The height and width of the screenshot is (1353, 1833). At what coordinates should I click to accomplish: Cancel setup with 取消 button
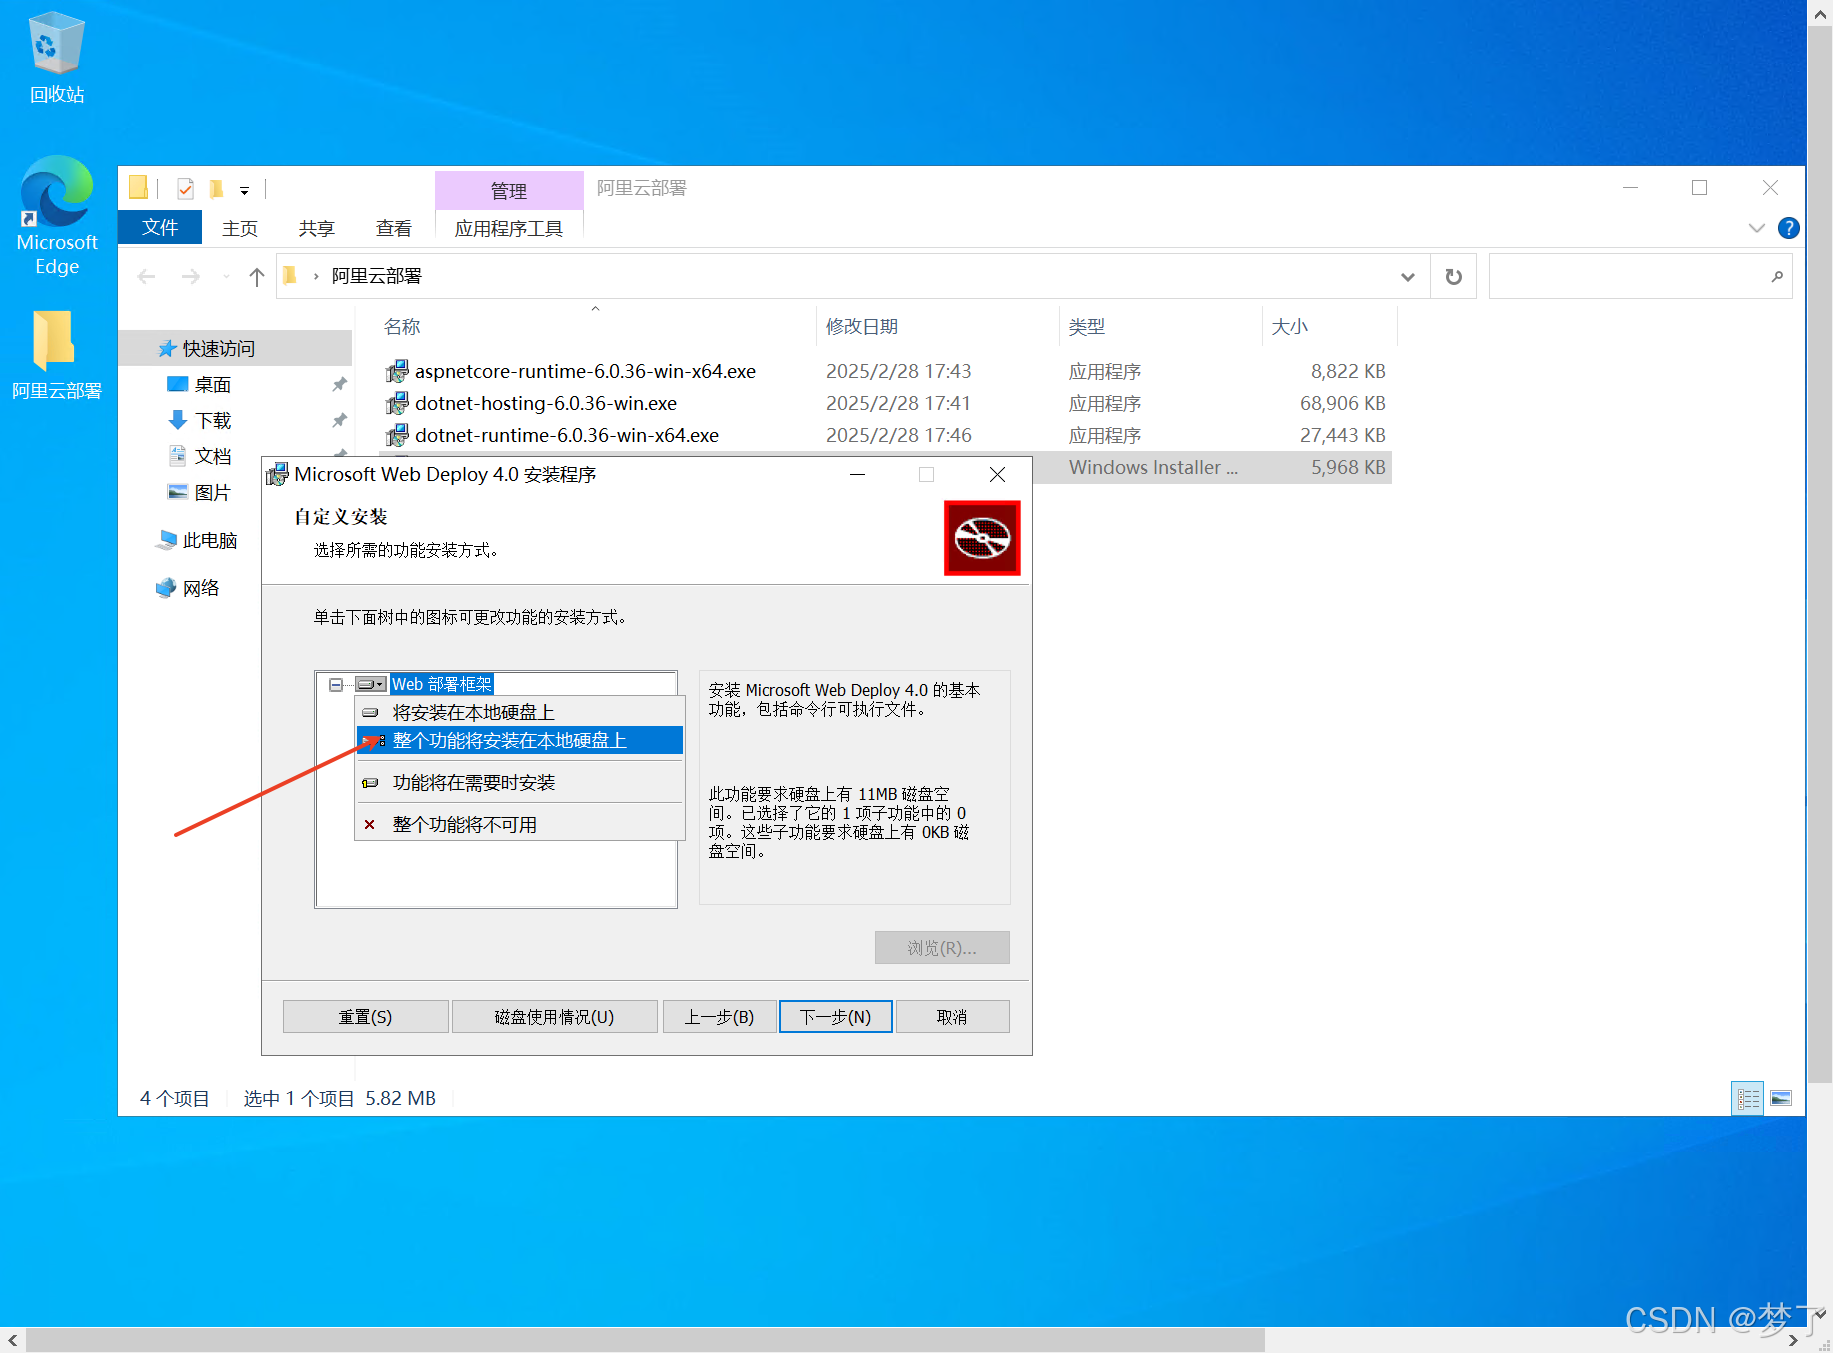[952, 1016]
